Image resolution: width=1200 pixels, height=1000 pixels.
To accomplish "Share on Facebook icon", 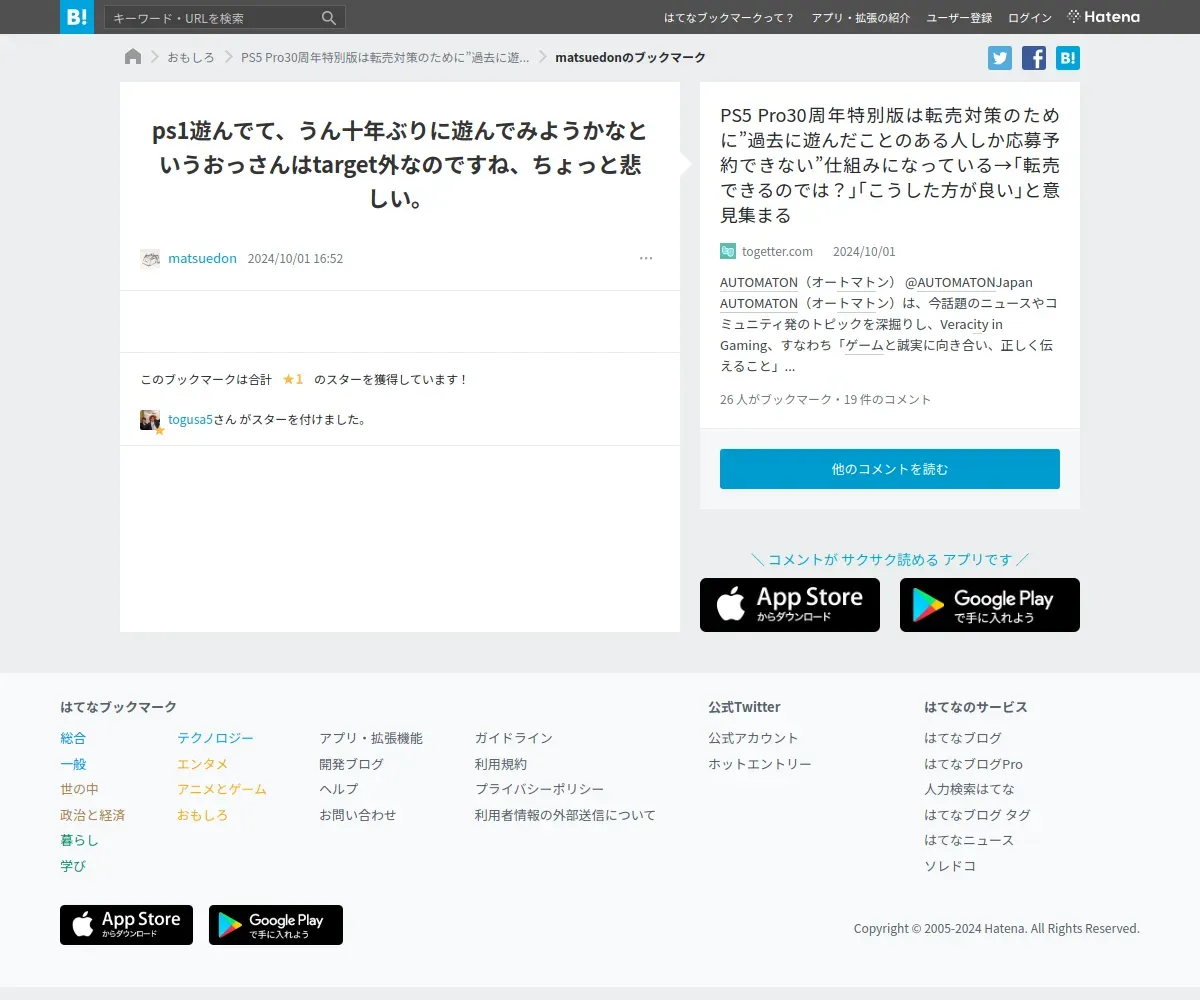I will 1034,58.
